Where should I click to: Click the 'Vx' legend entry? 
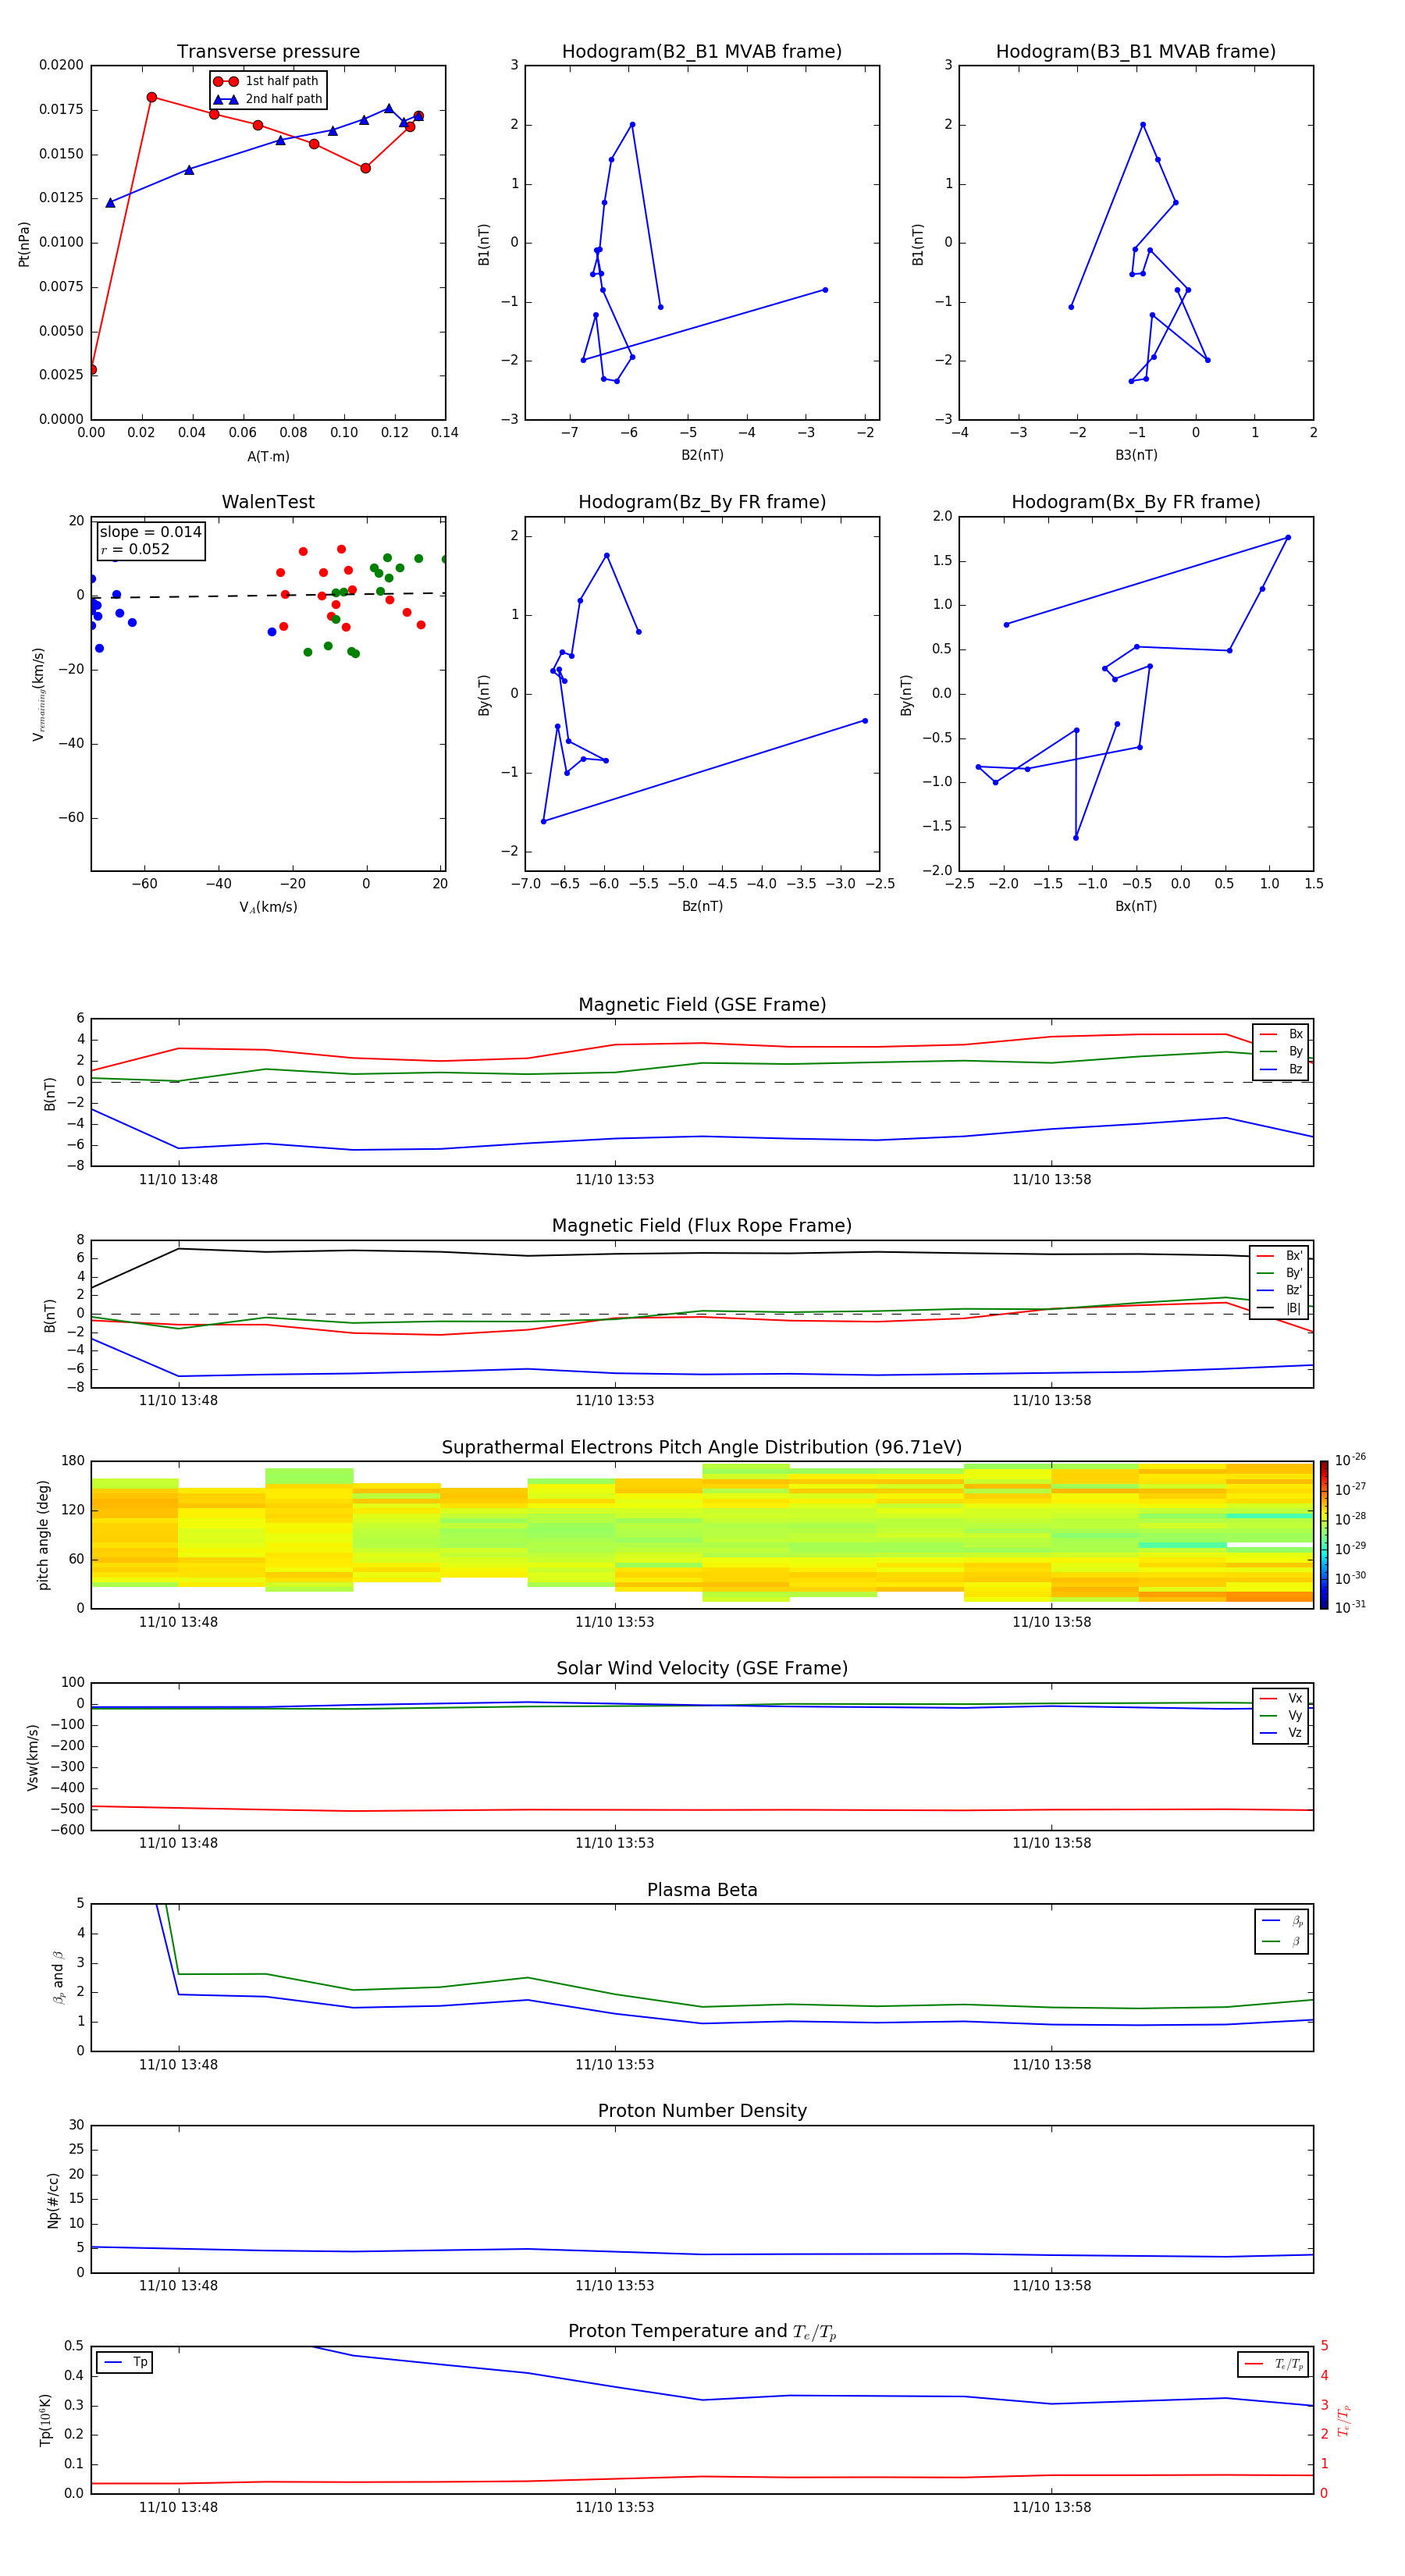coord(1282,1698)
